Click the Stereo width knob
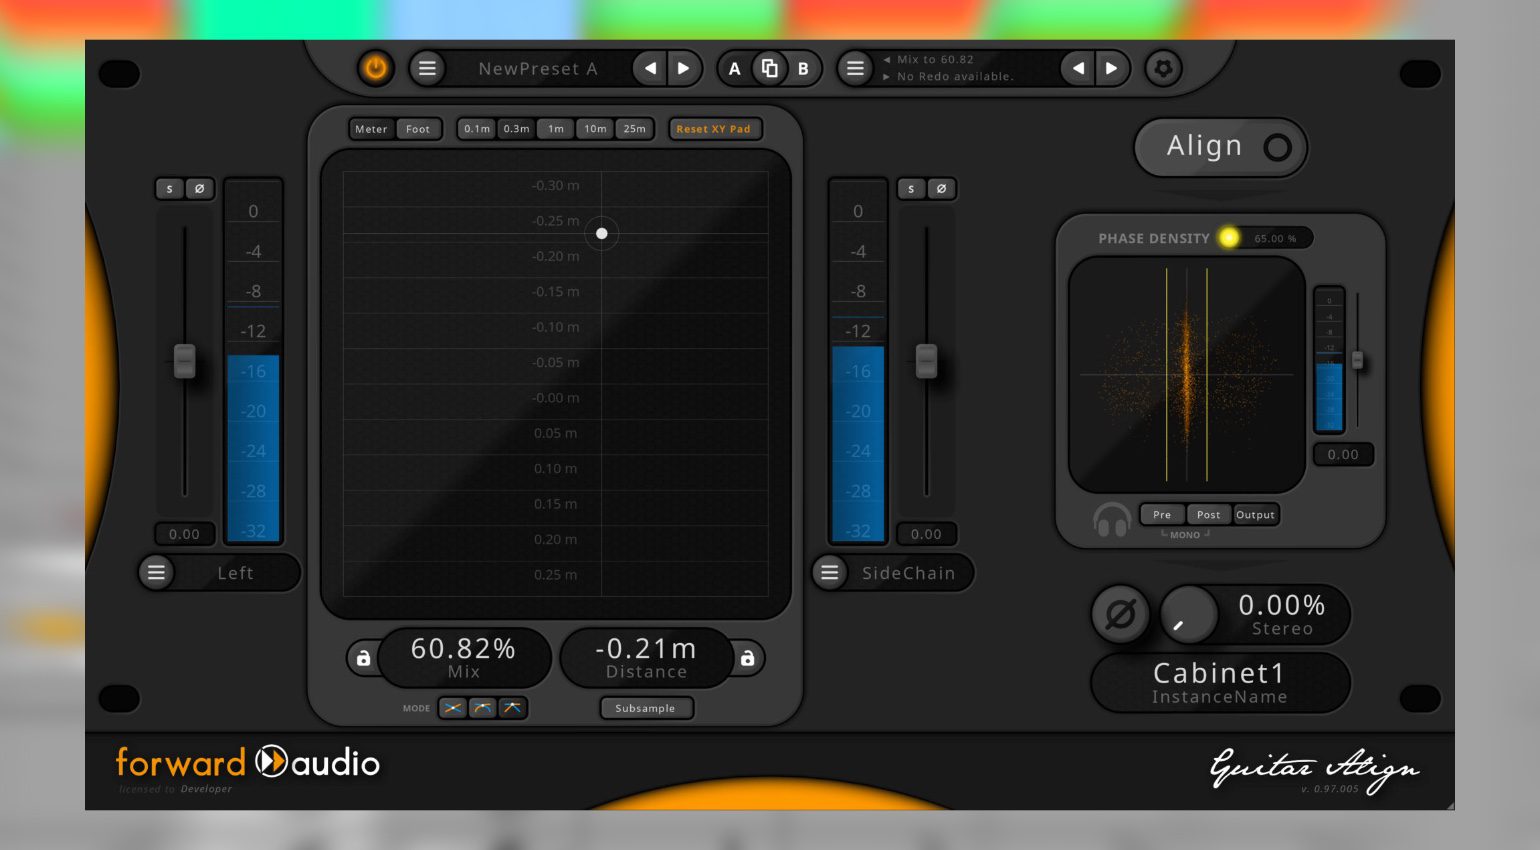Viewport: 1540px width, 850px height. coord(1187,614)
